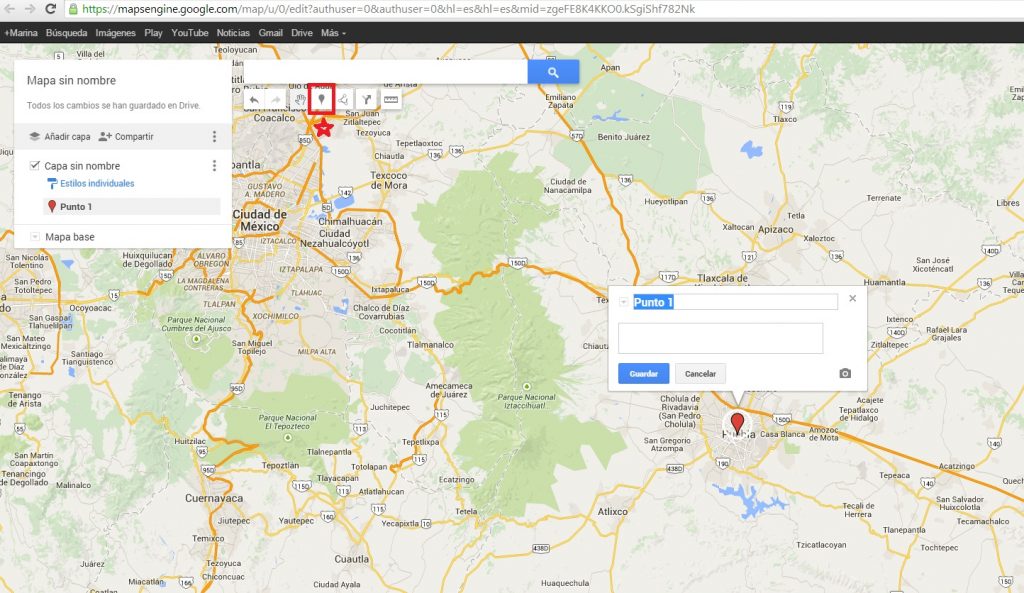Select Punto 1 in the layer list
This screenshot has width=1024, height=593.
pos(75,207)
